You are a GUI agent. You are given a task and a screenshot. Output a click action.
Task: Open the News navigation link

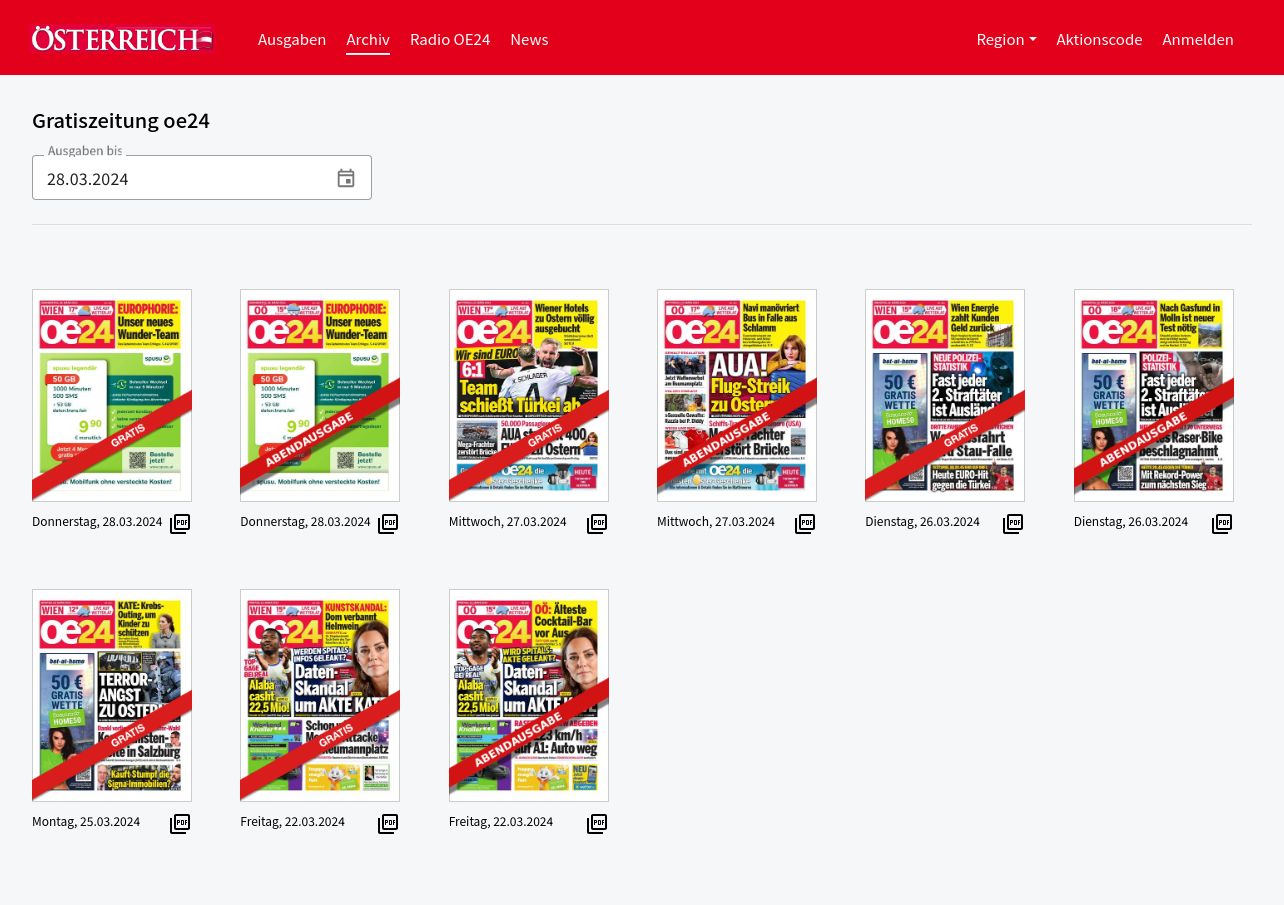click(x=529, y=39)
